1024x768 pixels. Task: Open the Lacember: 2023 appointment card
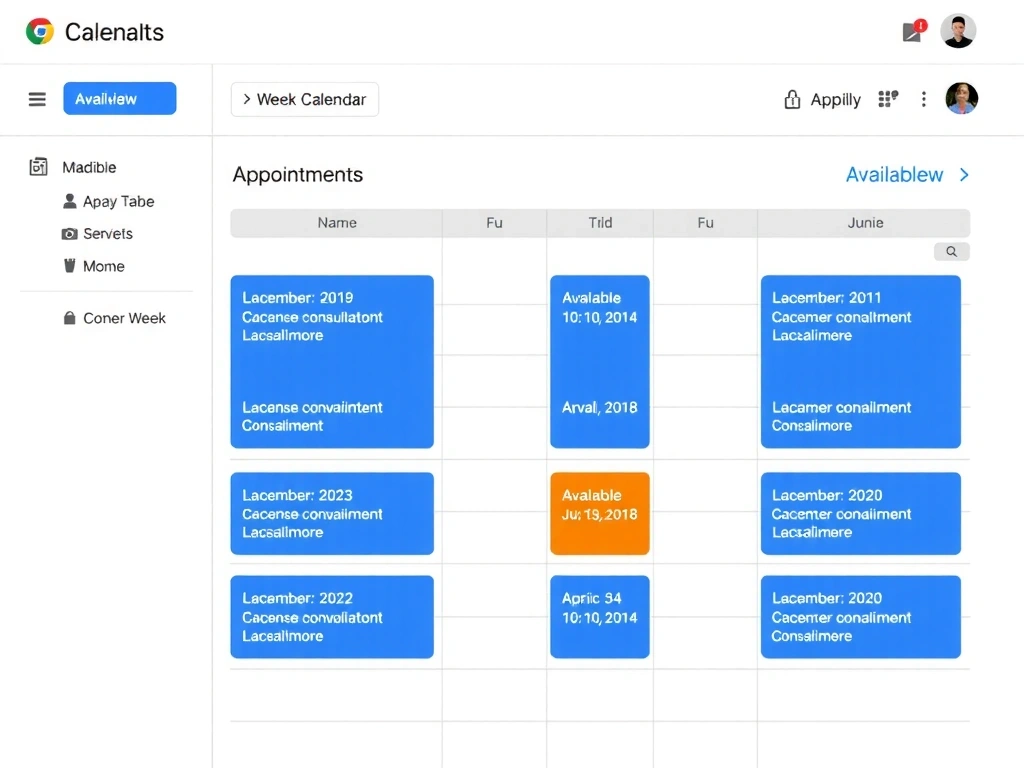332,513
